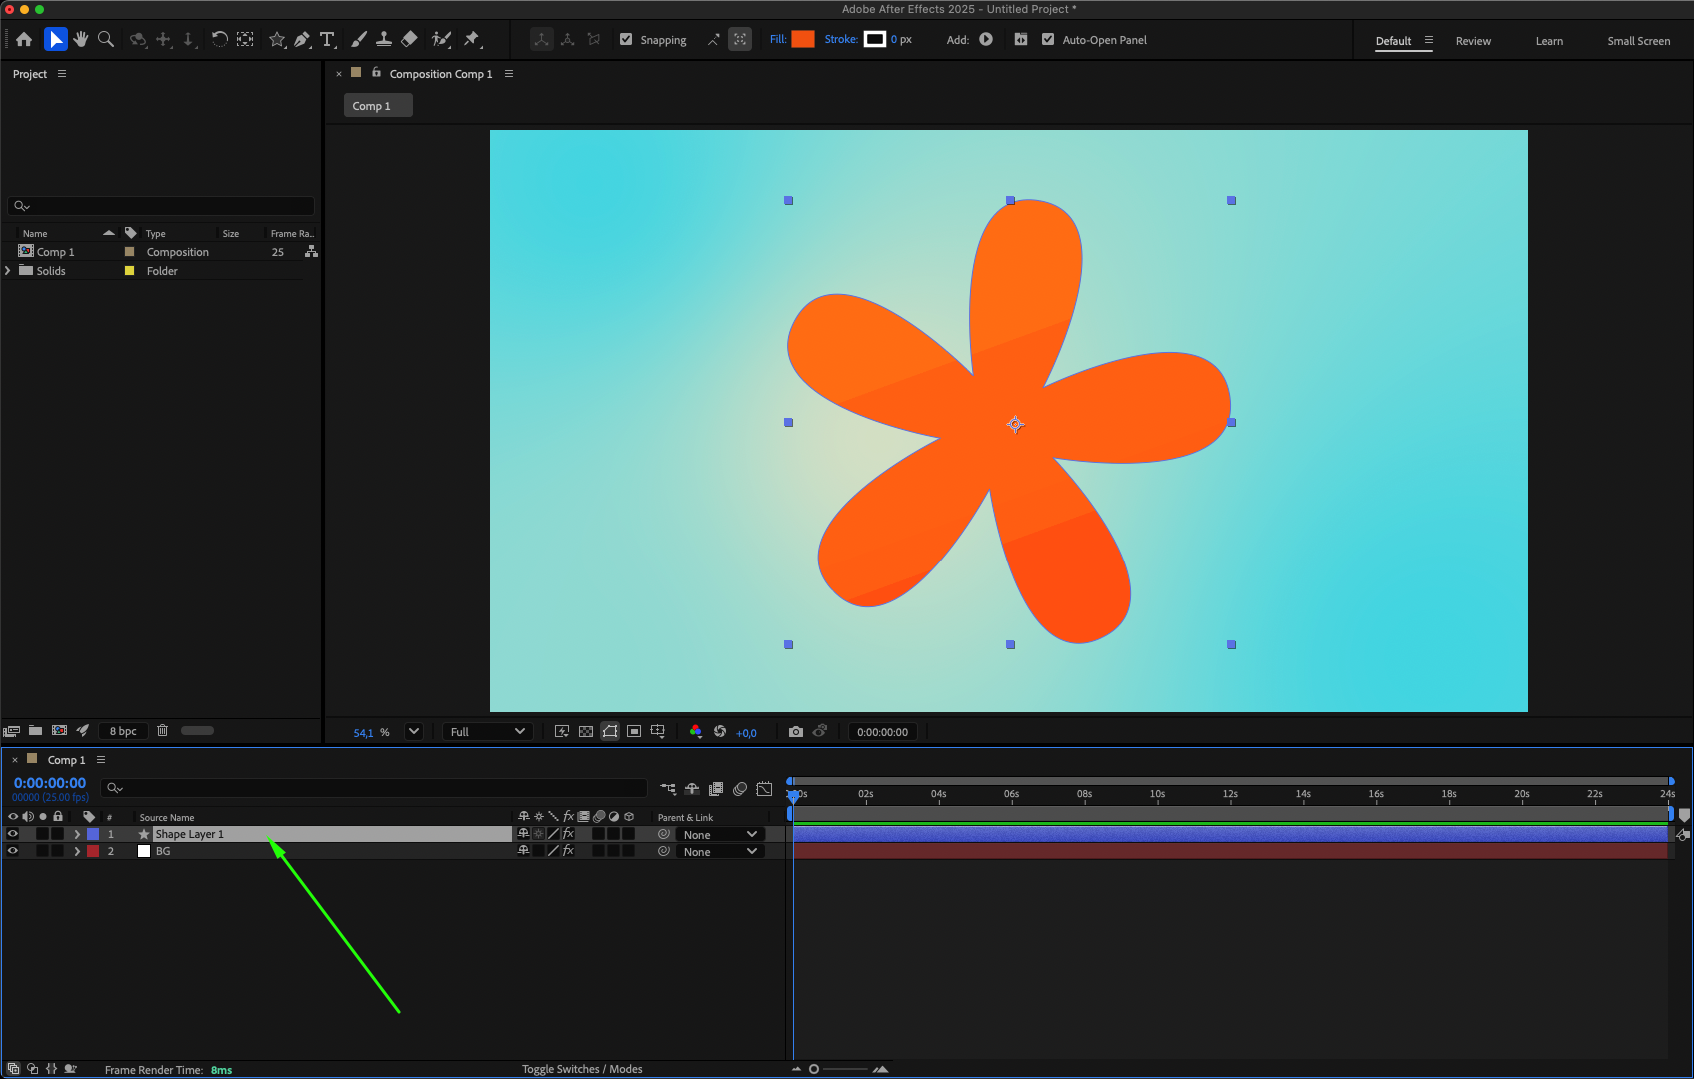
Task: Select the Pen tool
Action: 302,39
